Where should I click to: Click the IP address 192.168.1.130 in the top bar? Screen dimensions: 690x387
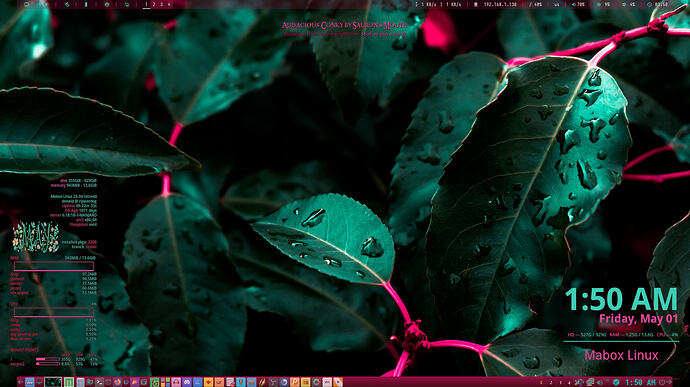pos(500,4)
